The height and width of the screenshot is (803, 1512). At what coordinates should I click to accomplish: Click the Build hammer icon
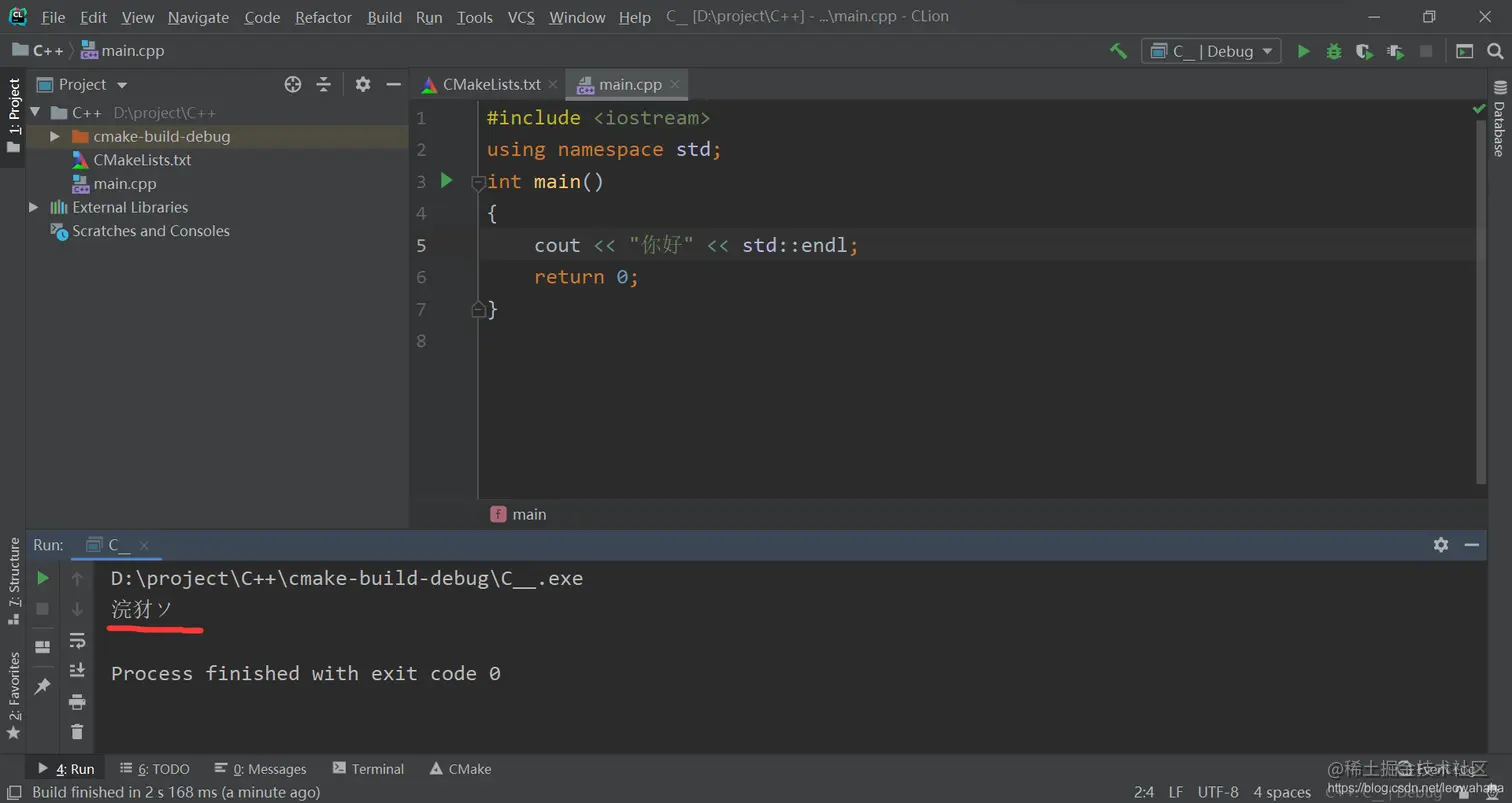(x=1119, y=51)
